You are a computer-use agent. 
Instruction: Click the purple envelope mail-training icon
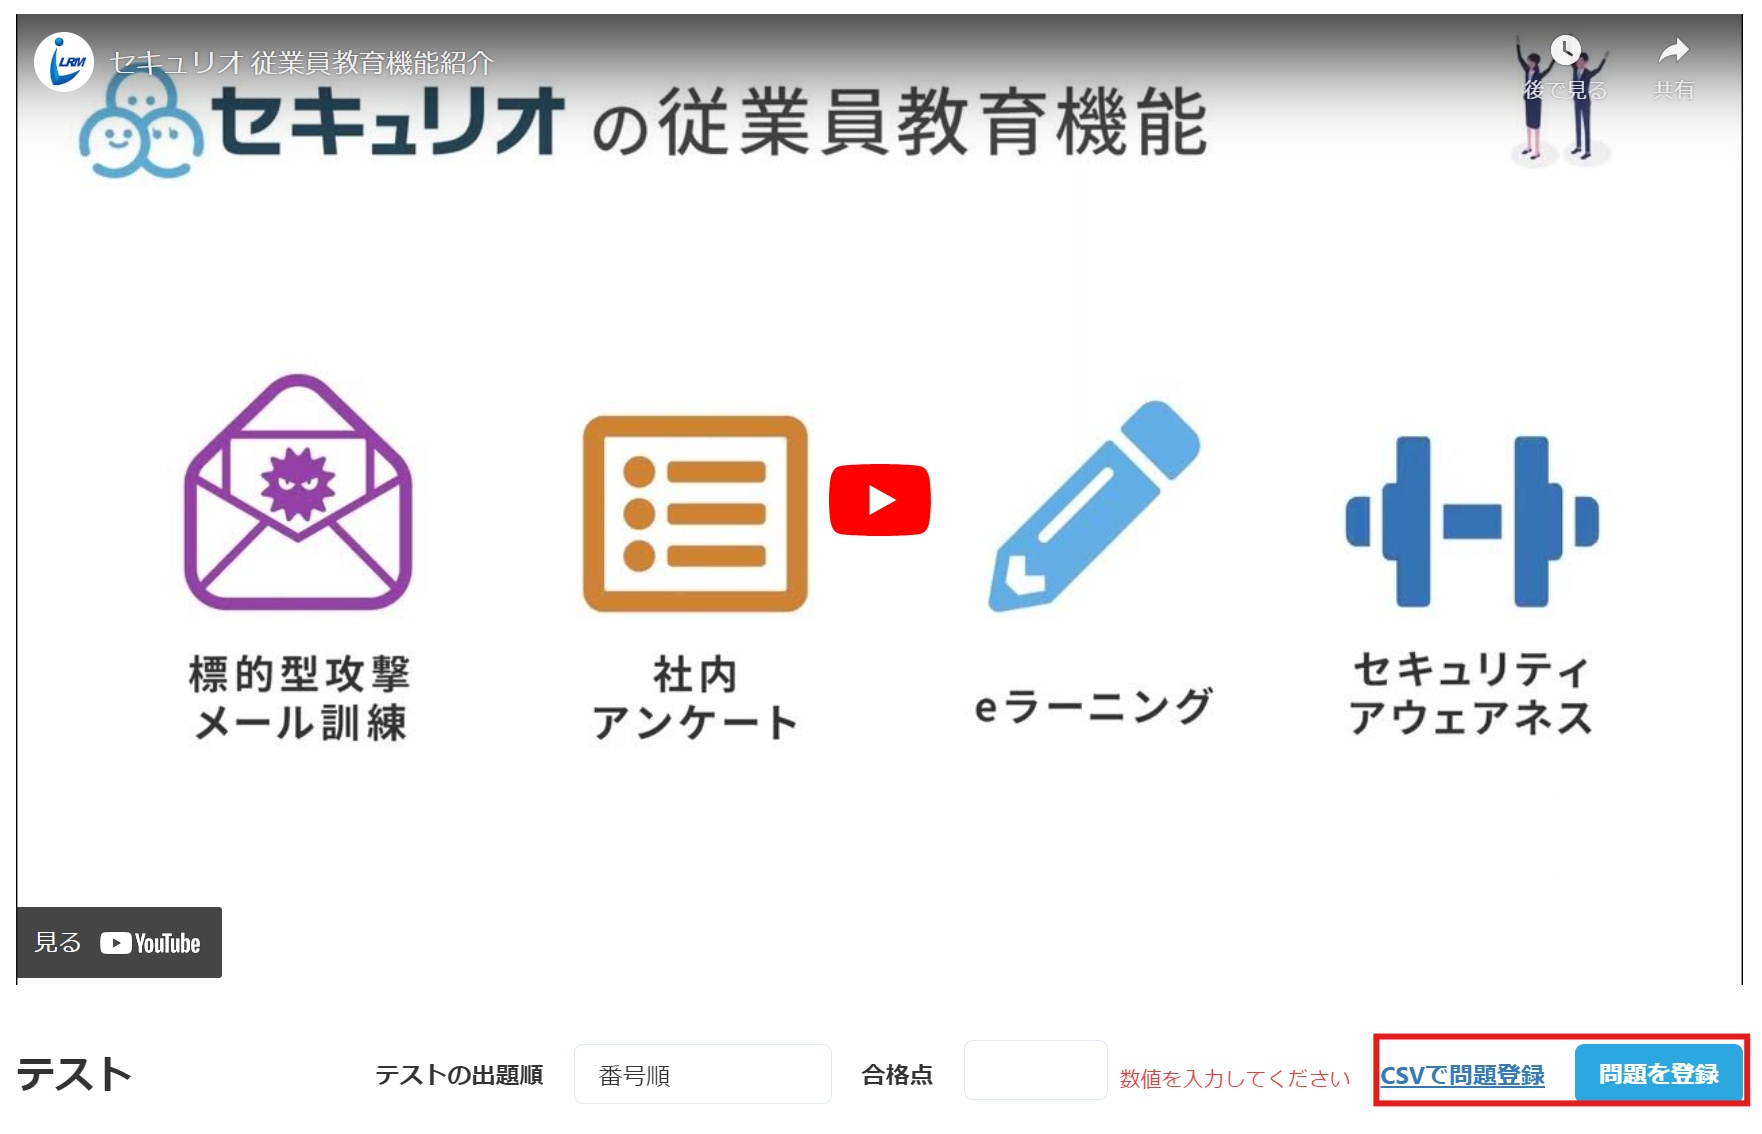298,492
